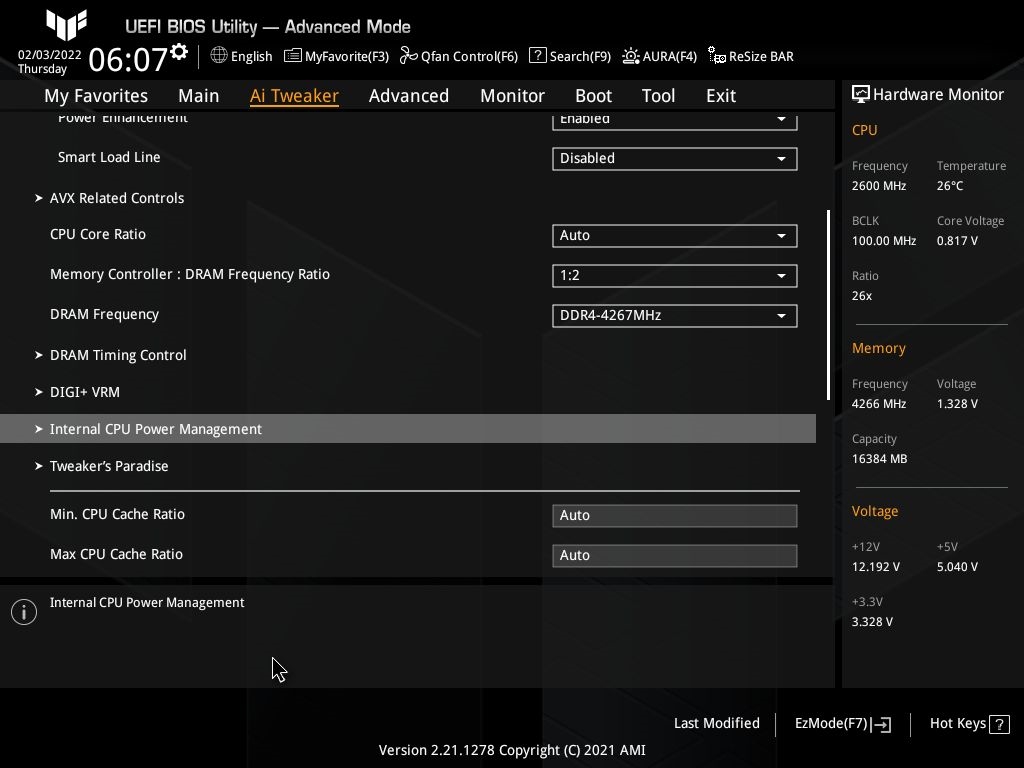
Task: Click the Hot Keys question mark box
Action: click(x=999, y=724)
